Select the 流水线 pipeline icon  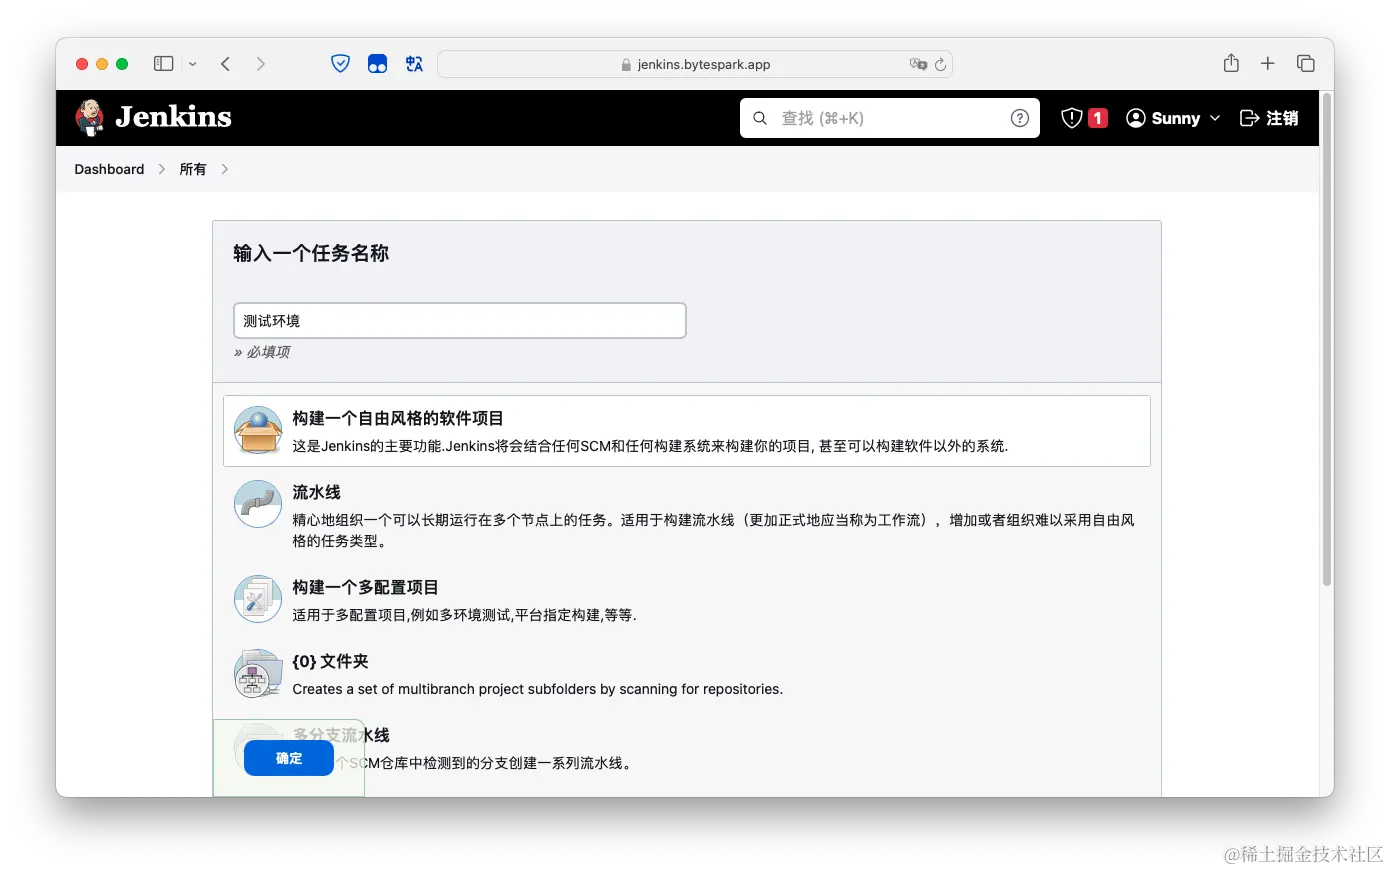pos(257,504)
